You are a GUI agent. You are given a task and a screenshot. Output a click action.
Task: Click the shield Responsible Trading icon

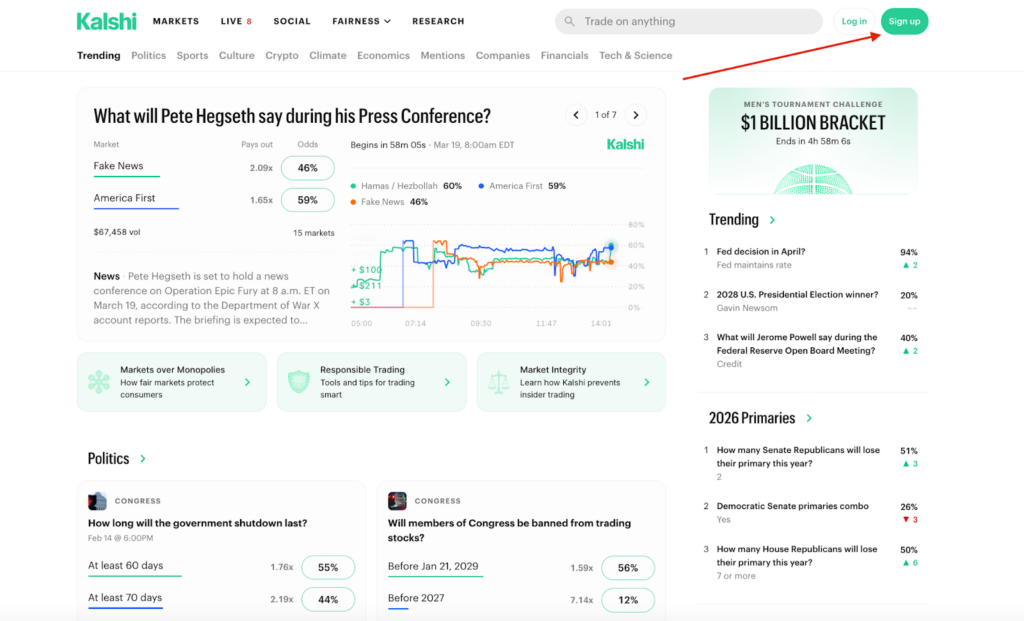pyautogui.click(x=299, y=381)
